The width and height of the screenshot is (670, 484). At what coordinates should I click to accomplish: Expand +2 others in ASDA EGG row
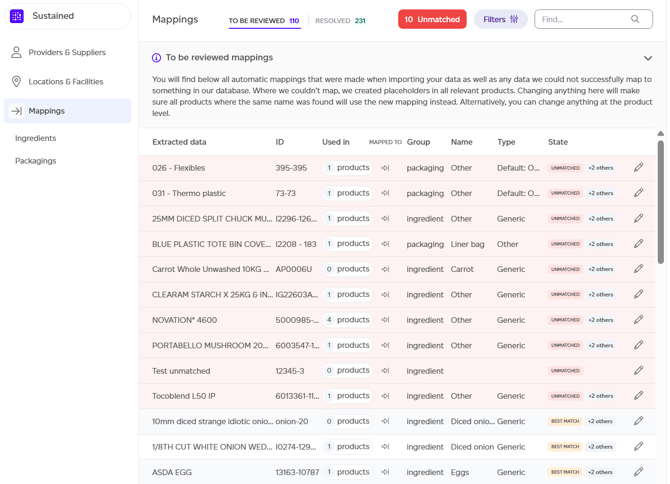[600, 472]
